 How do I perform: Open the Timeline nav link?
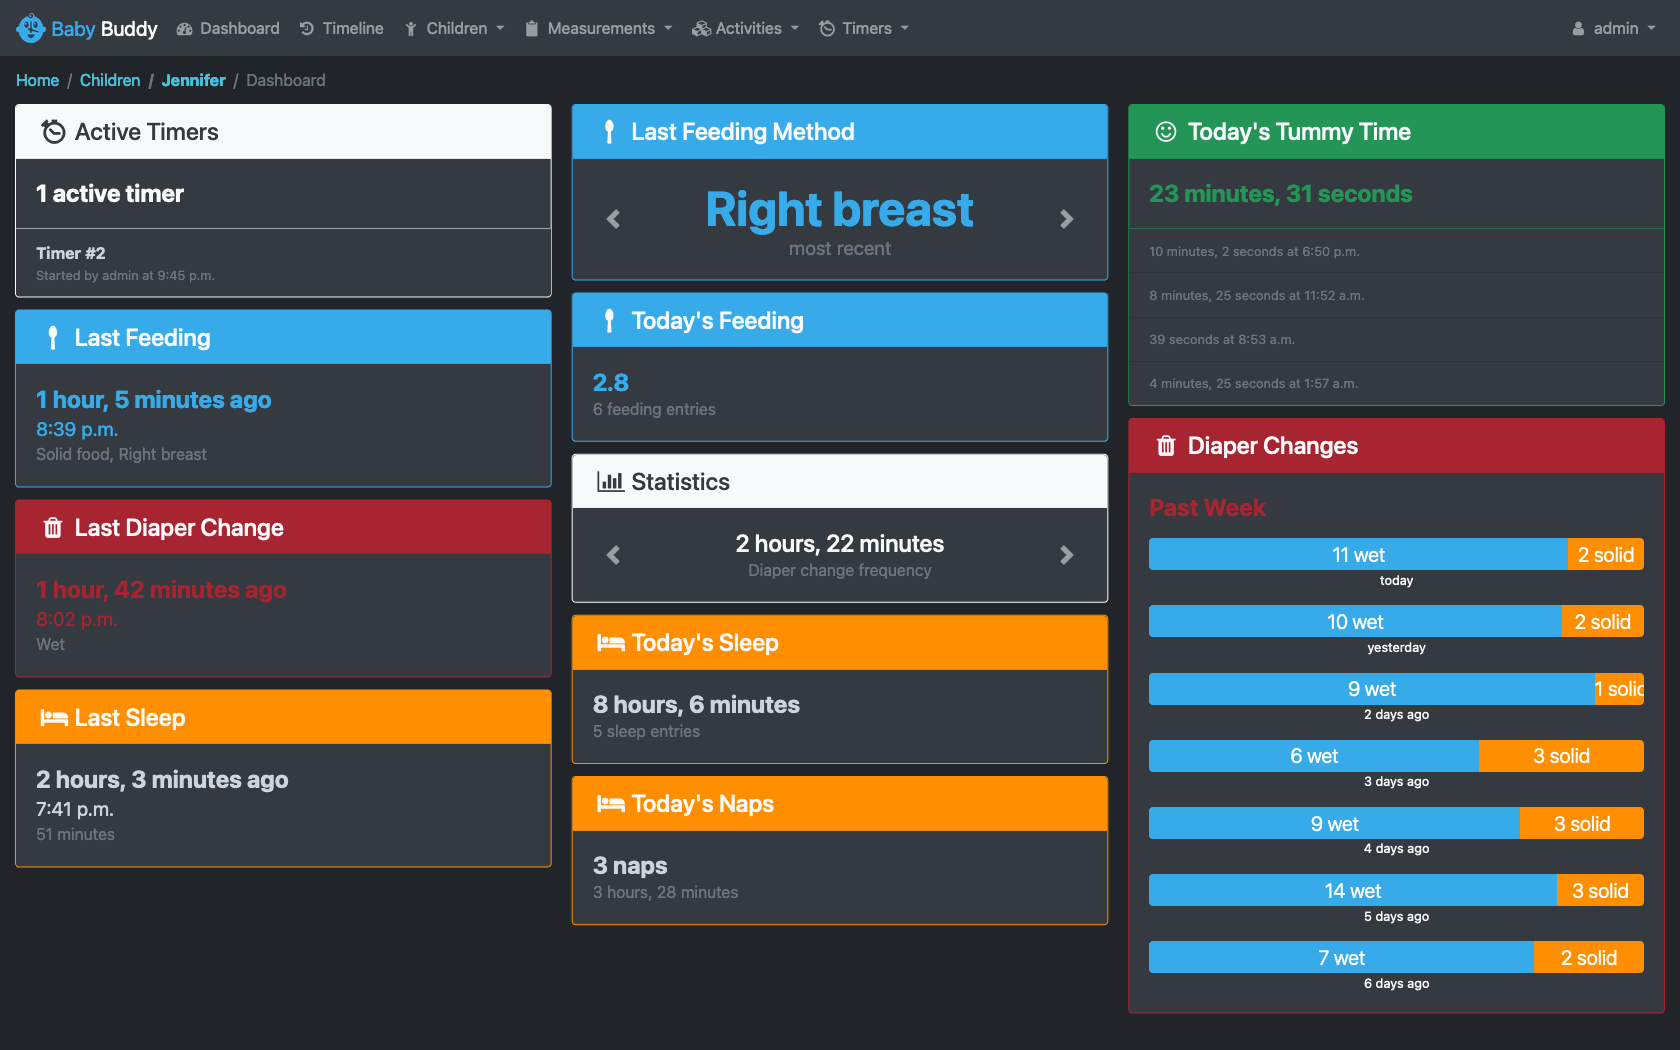(x=341, y=28)
